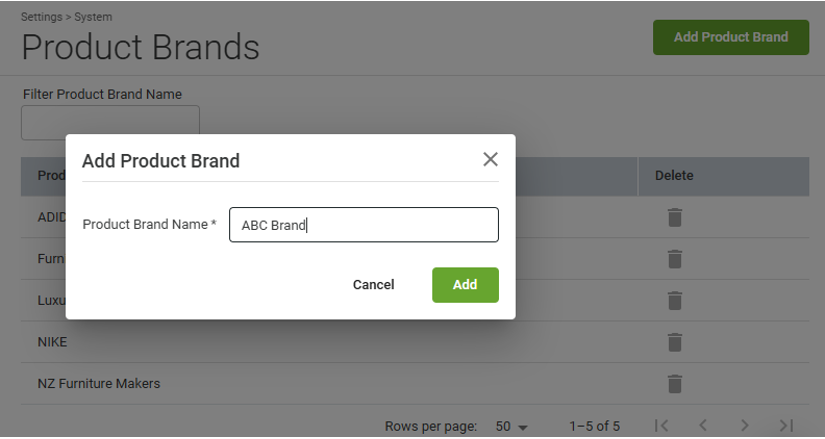
Task: Open Settings from the breadcrumb
Action: coord(42,17)
